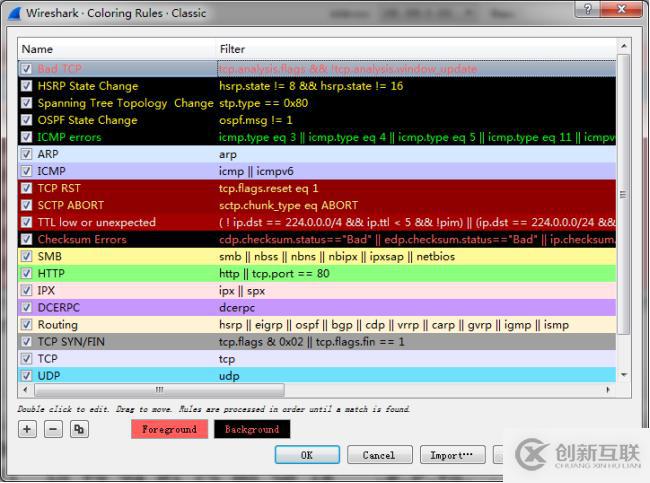Click the add new rule plus button

click(x=27, y=429)
